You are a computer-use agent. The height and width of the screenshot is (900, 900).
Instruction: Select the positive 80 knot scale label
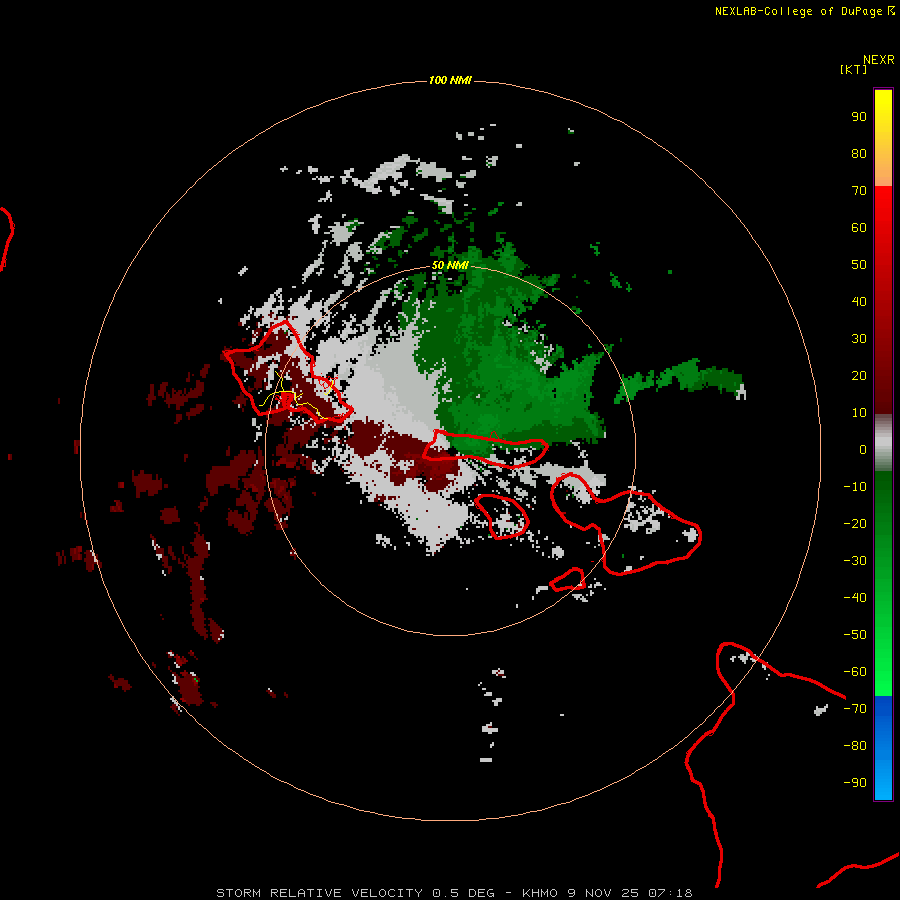tap(859, 154)
